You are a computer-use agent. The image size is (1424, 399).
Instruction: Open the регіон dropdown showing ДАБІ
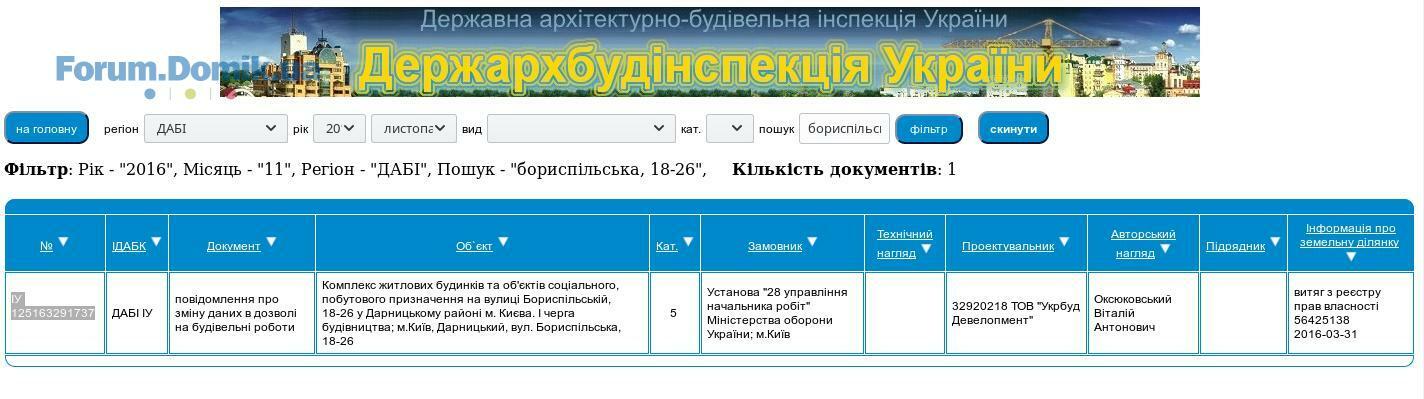point(216,128)
